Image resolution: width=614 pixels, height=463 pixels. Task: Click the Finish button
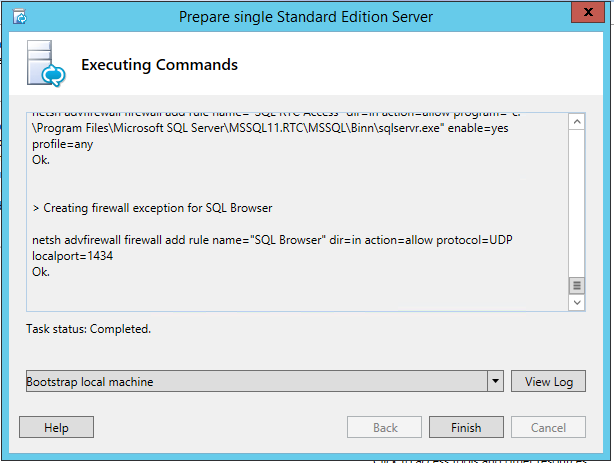[466, 427]
